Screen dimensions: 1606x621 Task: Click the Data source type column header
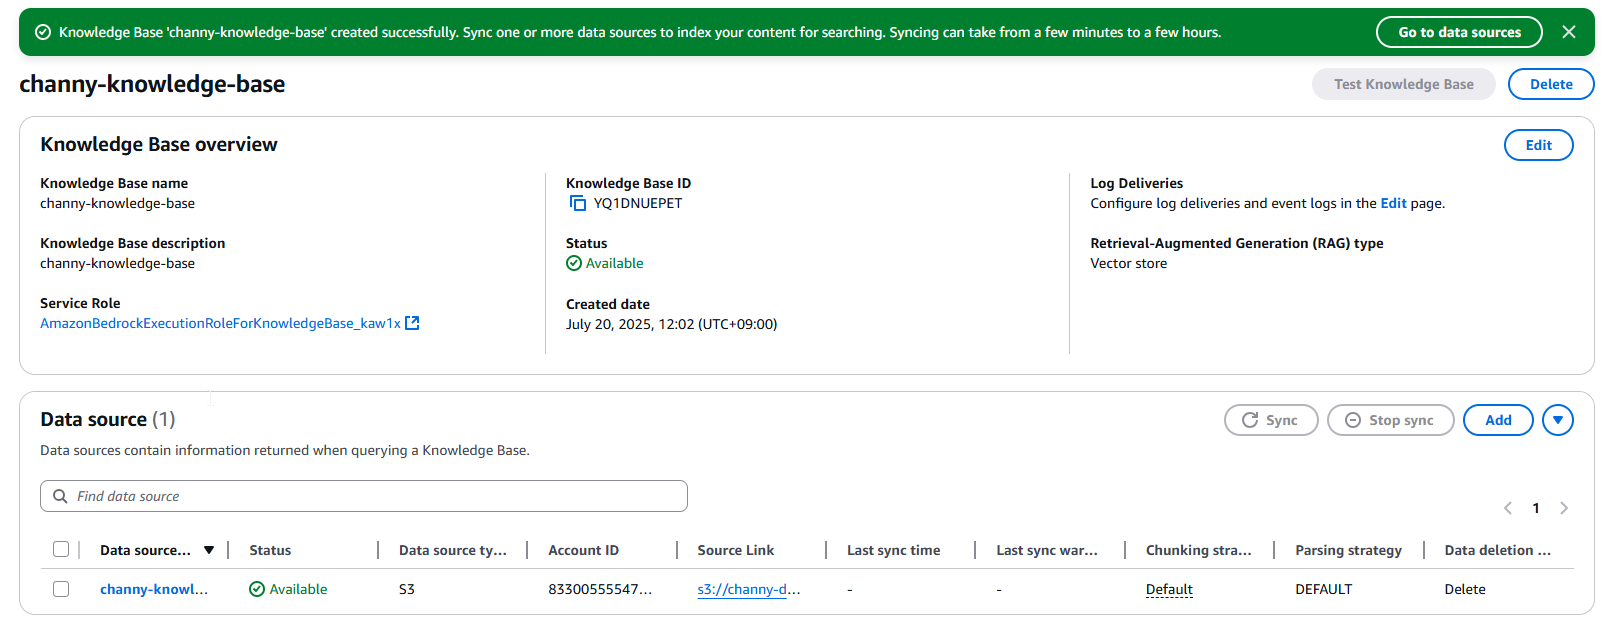coord(453,550)
